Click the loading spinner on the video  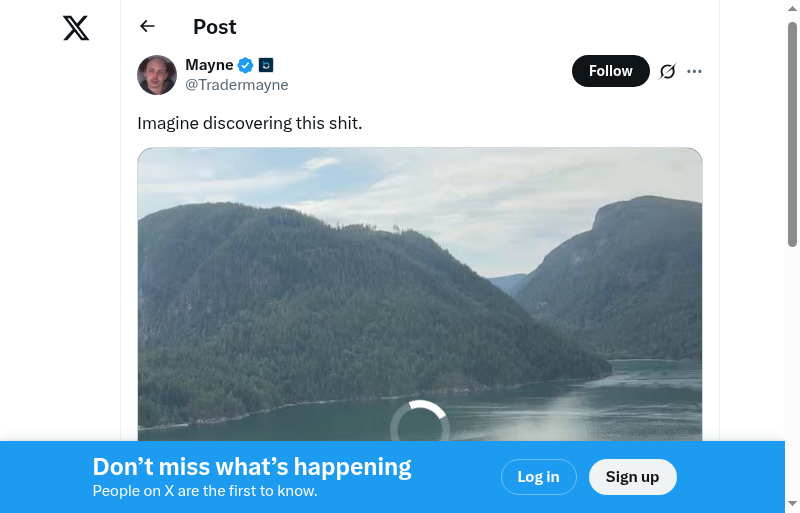420,426
